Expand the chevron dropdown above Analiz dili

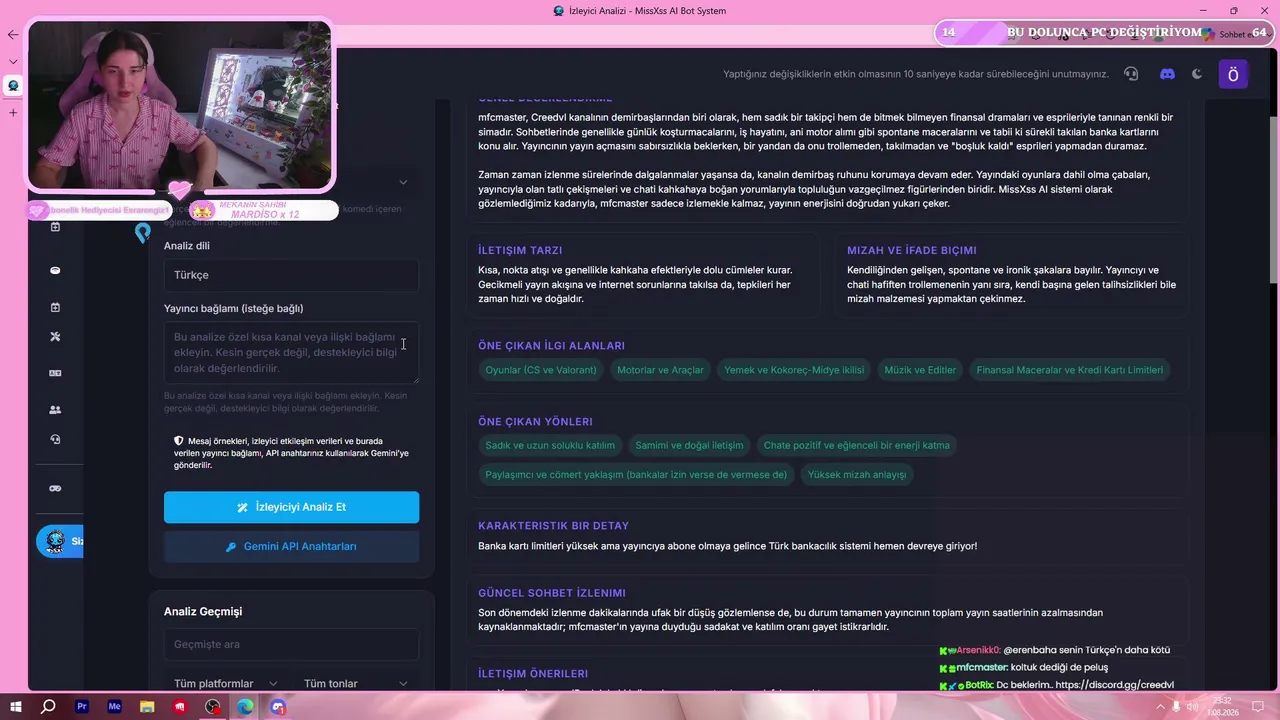point(403,182)
